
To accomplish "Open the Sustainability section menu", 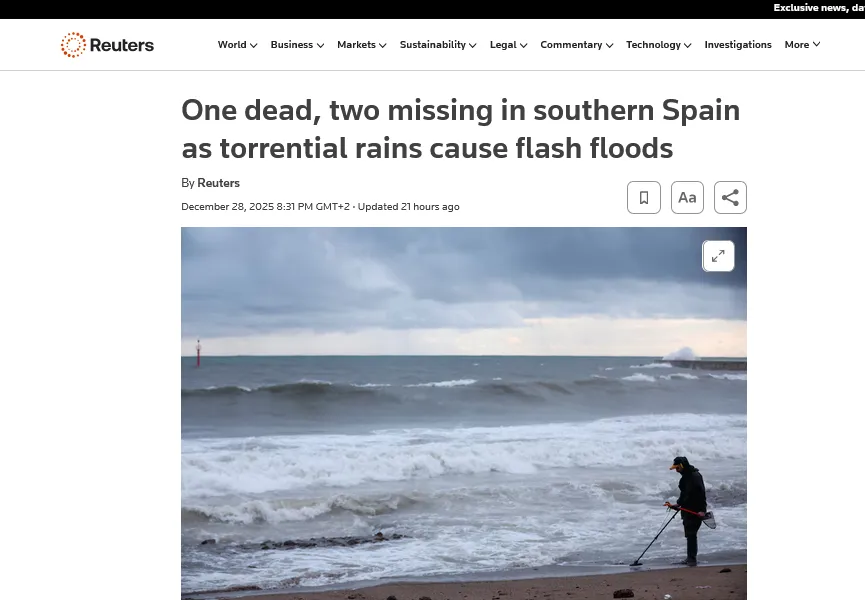I will 438,45.
